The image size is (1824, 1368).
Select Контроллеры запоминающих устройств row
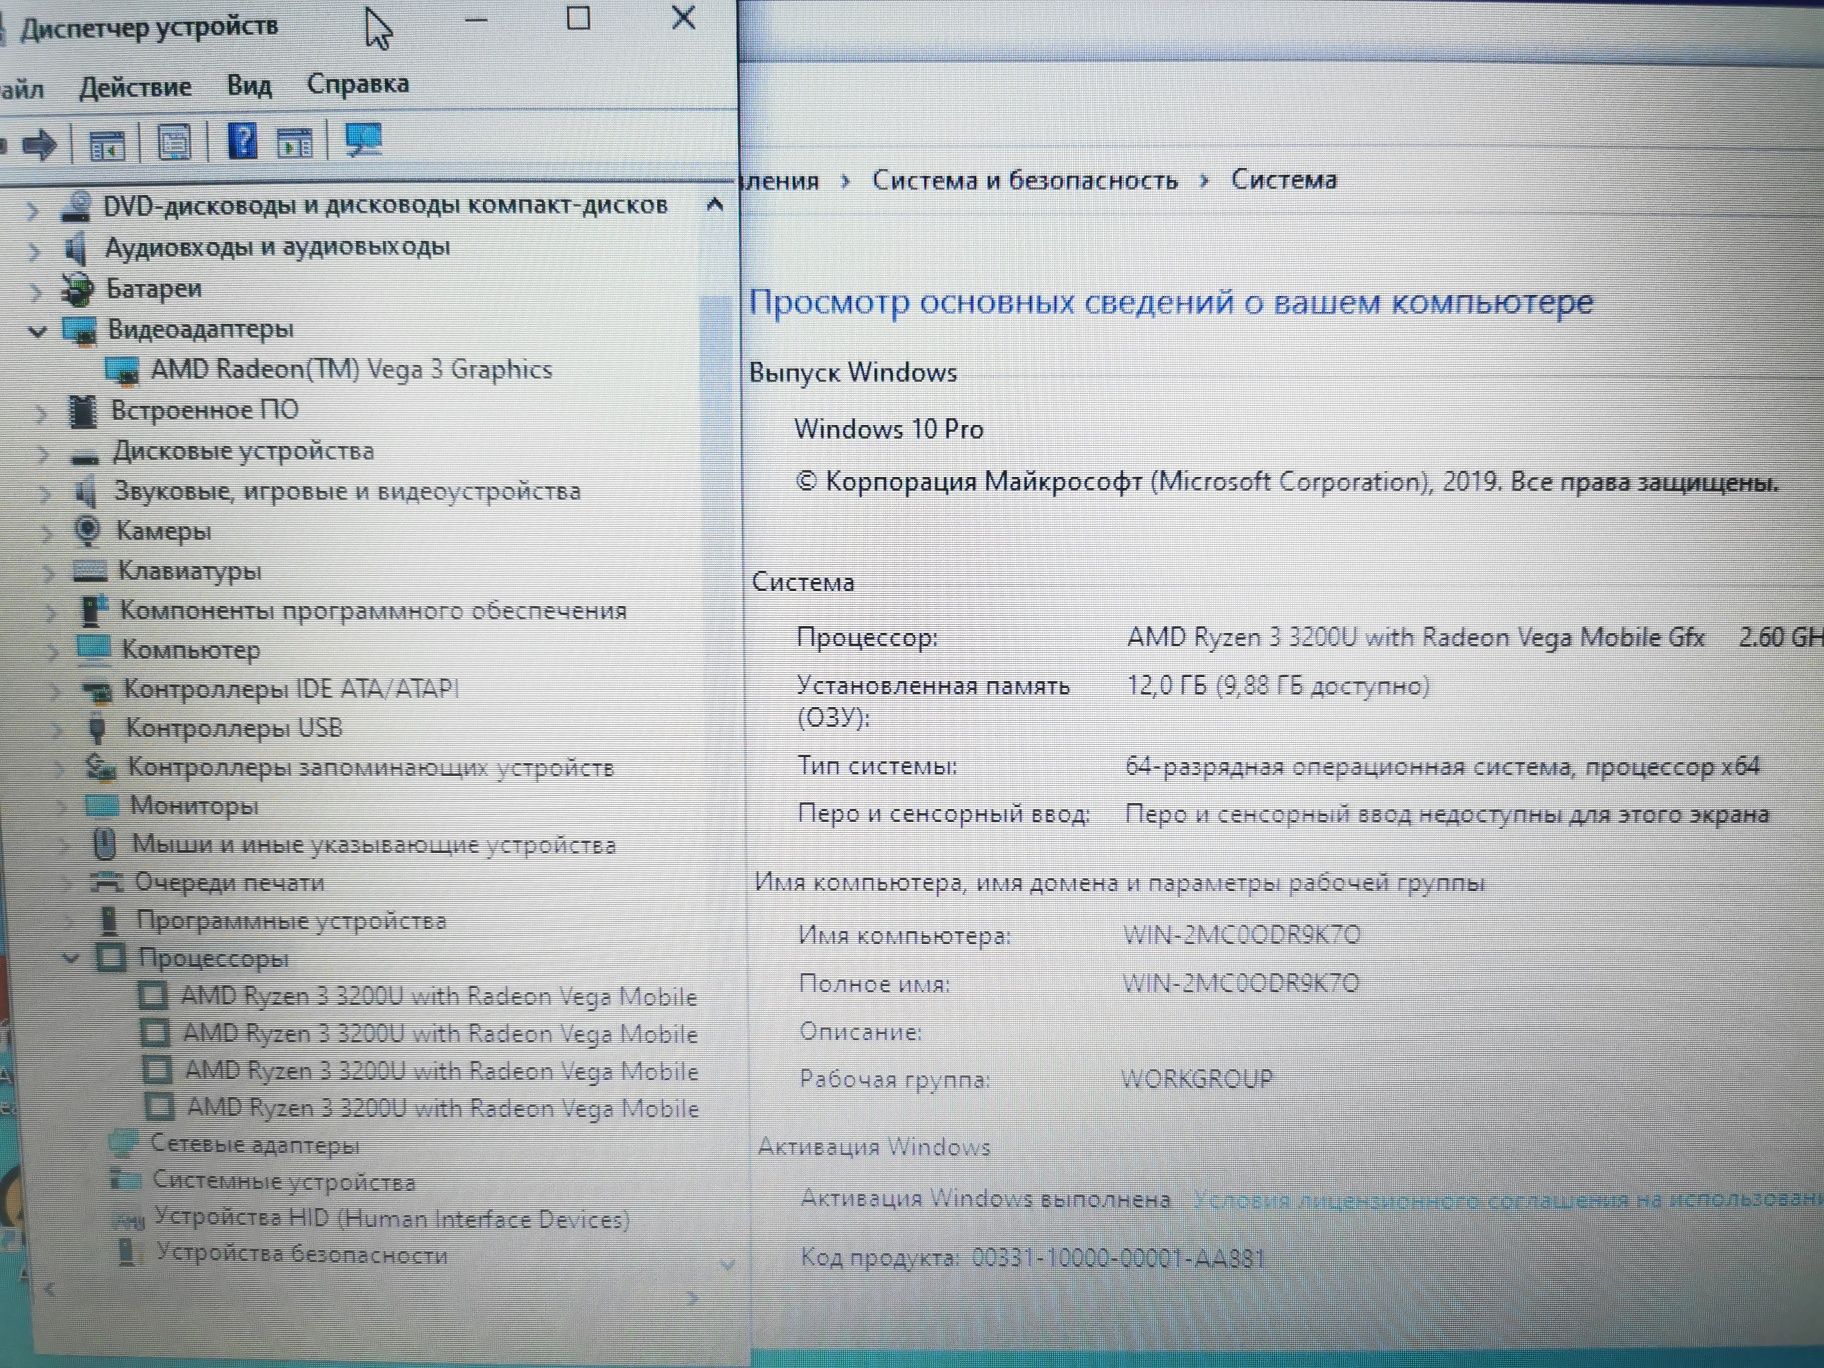tap(370, 768)
